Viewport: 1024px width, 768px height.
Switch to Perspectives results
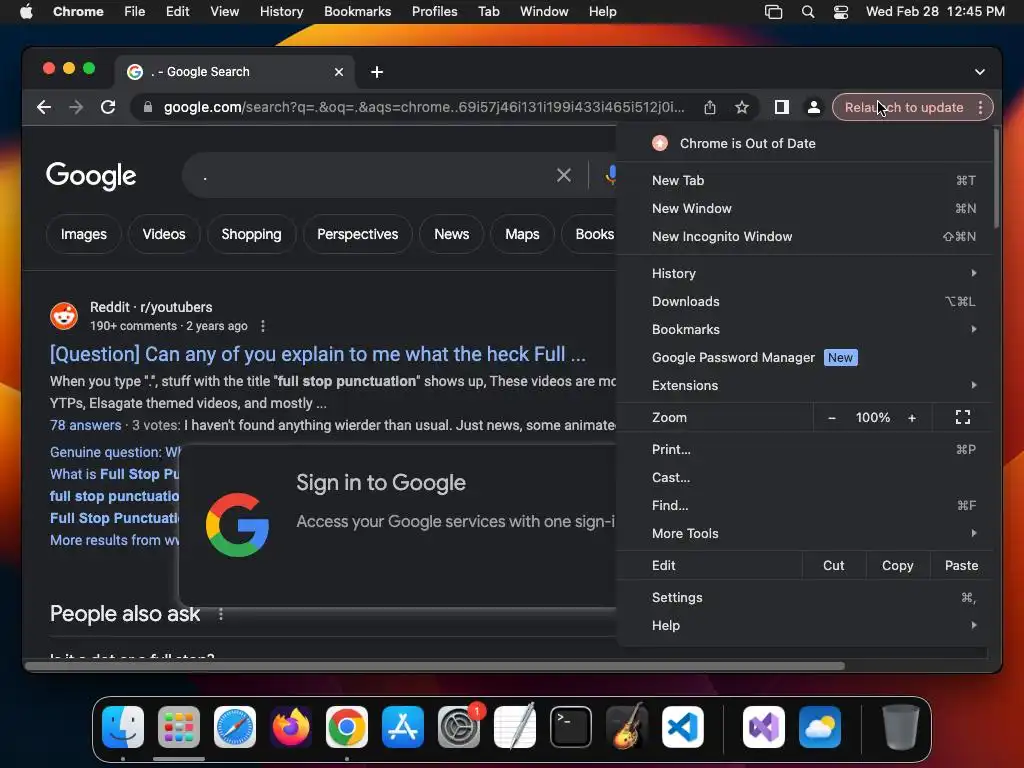358,234
